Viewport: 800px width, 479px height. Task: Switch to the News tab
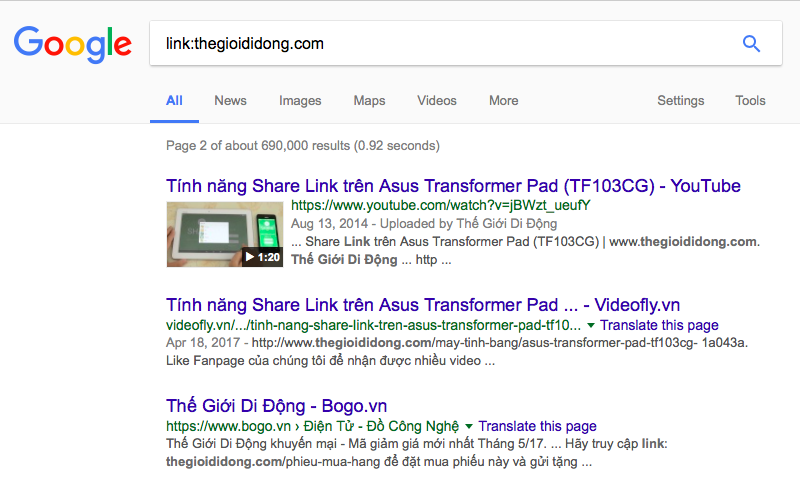230,100
